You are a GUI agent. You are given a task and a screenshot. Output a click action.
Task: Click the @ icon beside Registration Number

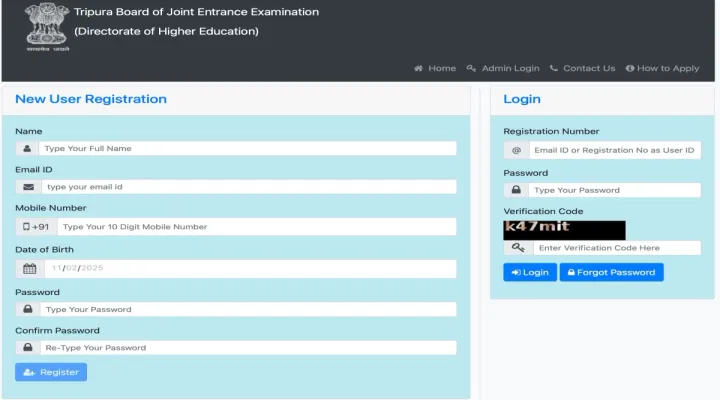tap(516, 150)
